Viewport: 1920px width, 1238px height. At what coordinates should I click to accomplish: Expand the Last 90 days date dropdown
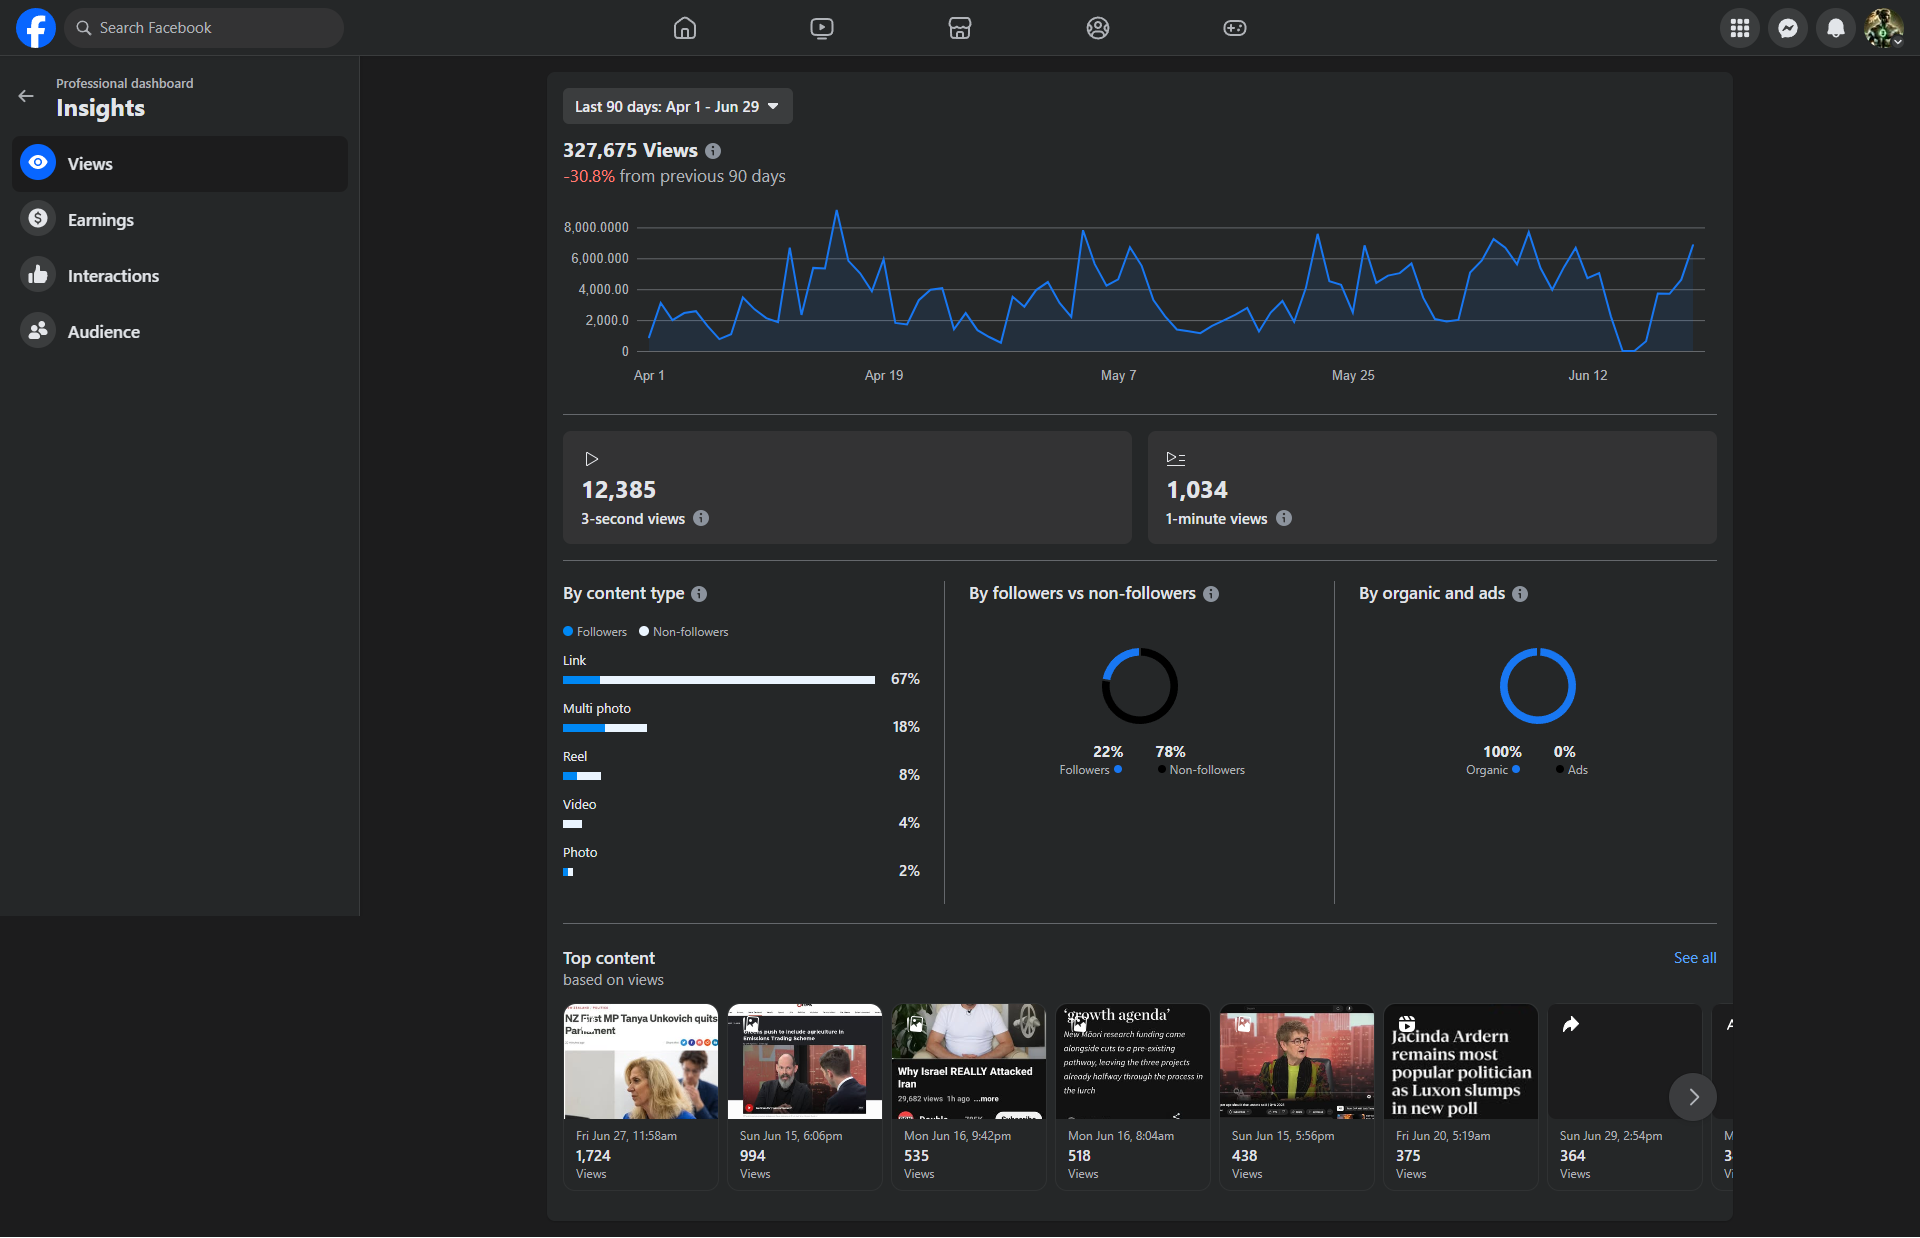[677, 107]
